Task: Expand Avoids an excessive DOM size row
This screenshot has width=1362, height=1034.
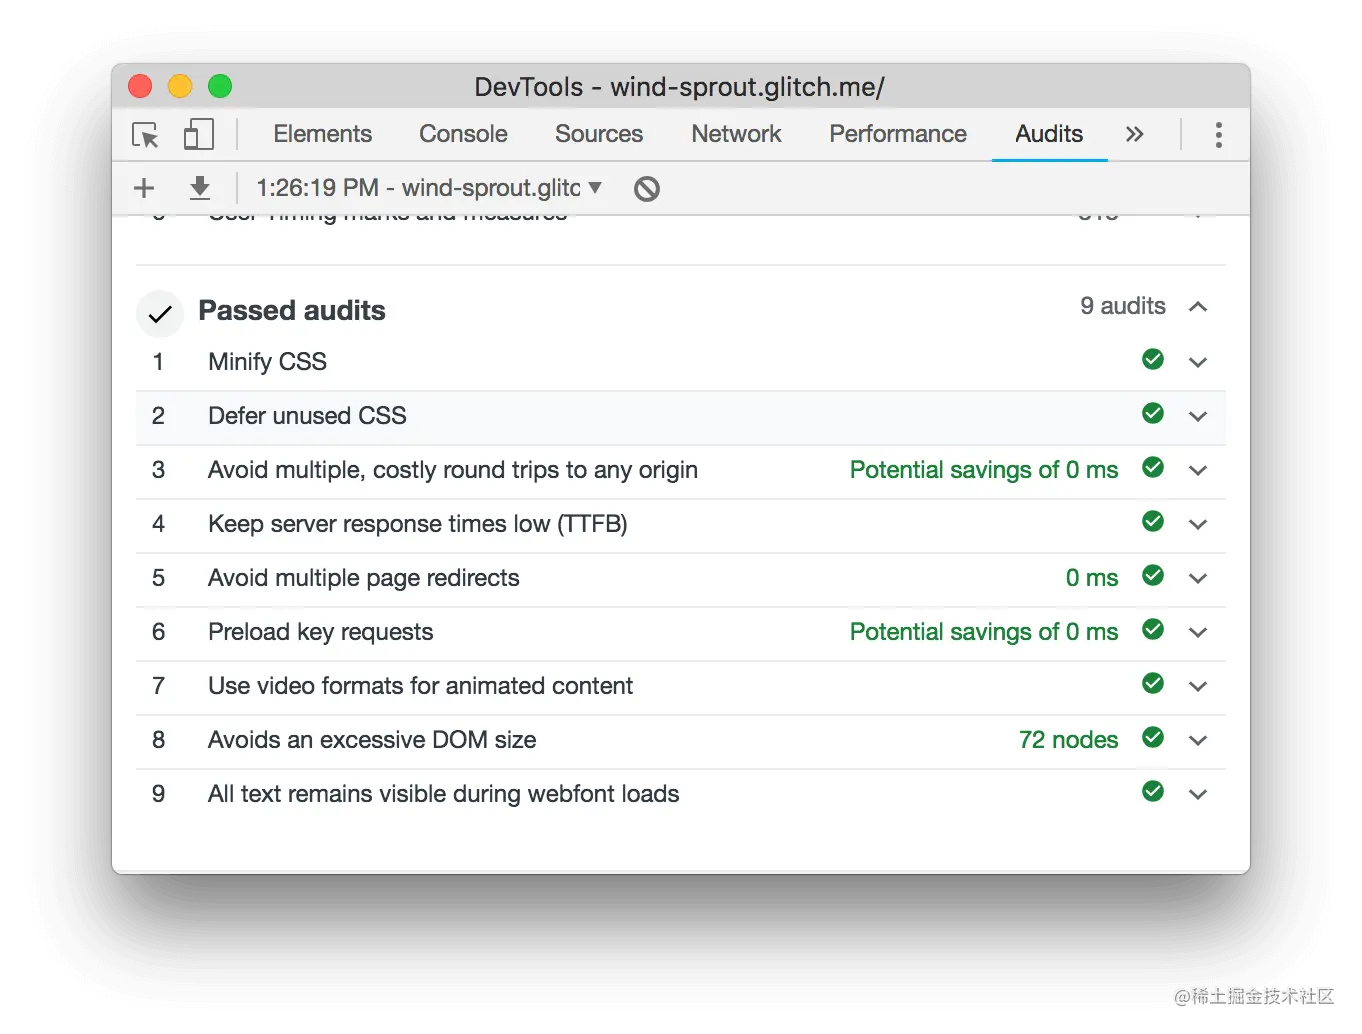Action: [x=1198, y=740]
